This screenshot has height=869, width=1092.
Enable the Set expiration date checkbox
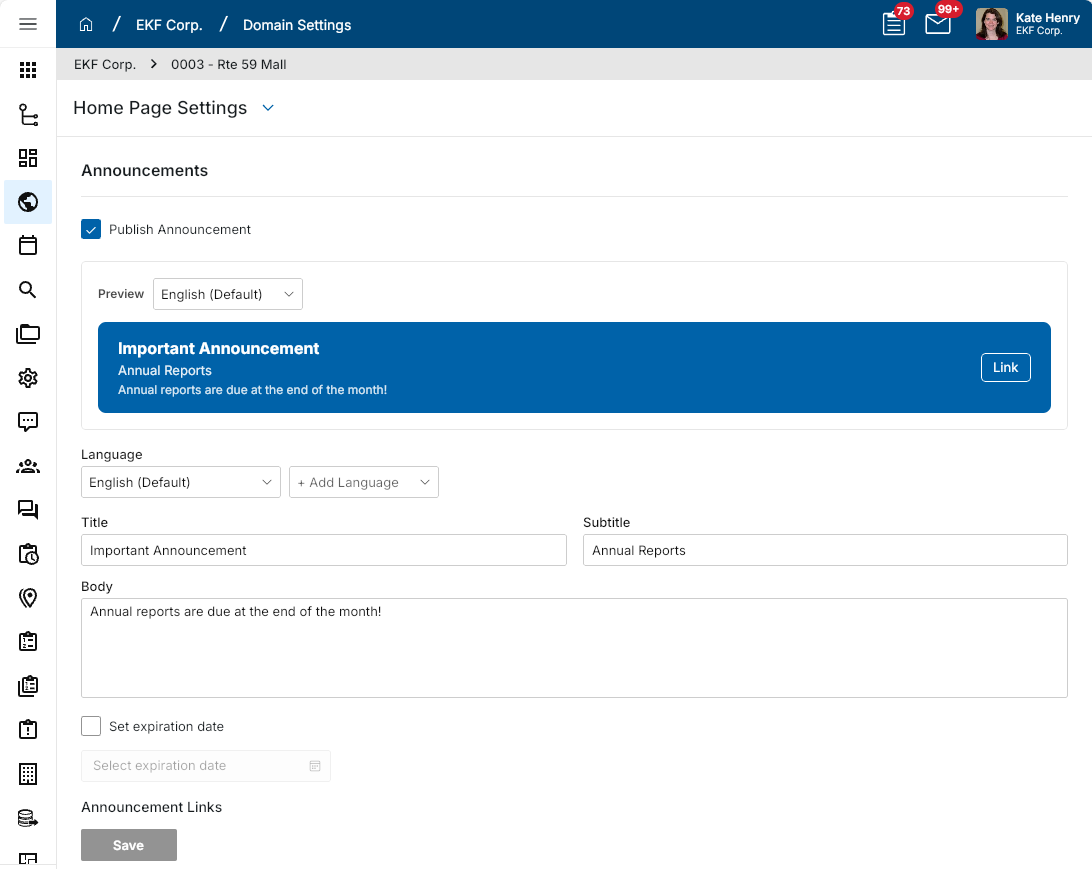tap(91, 726)
